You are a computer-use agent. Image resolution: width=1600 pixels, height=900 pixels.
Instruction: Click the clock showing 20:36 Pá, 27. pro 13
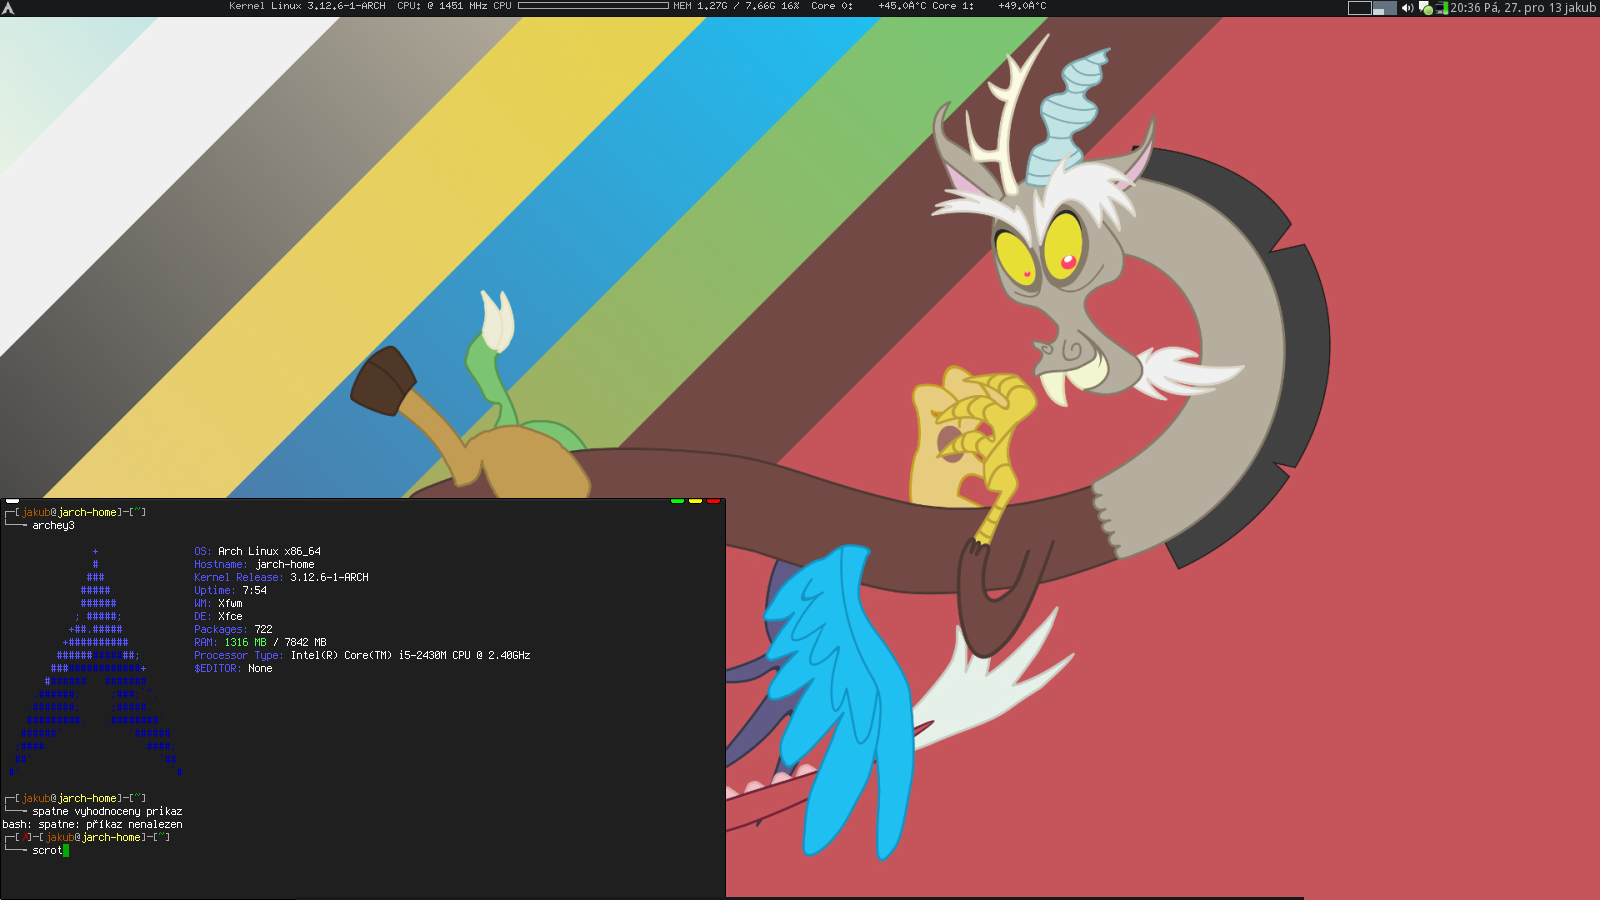pyautogui.click(x=1508, y=8)
